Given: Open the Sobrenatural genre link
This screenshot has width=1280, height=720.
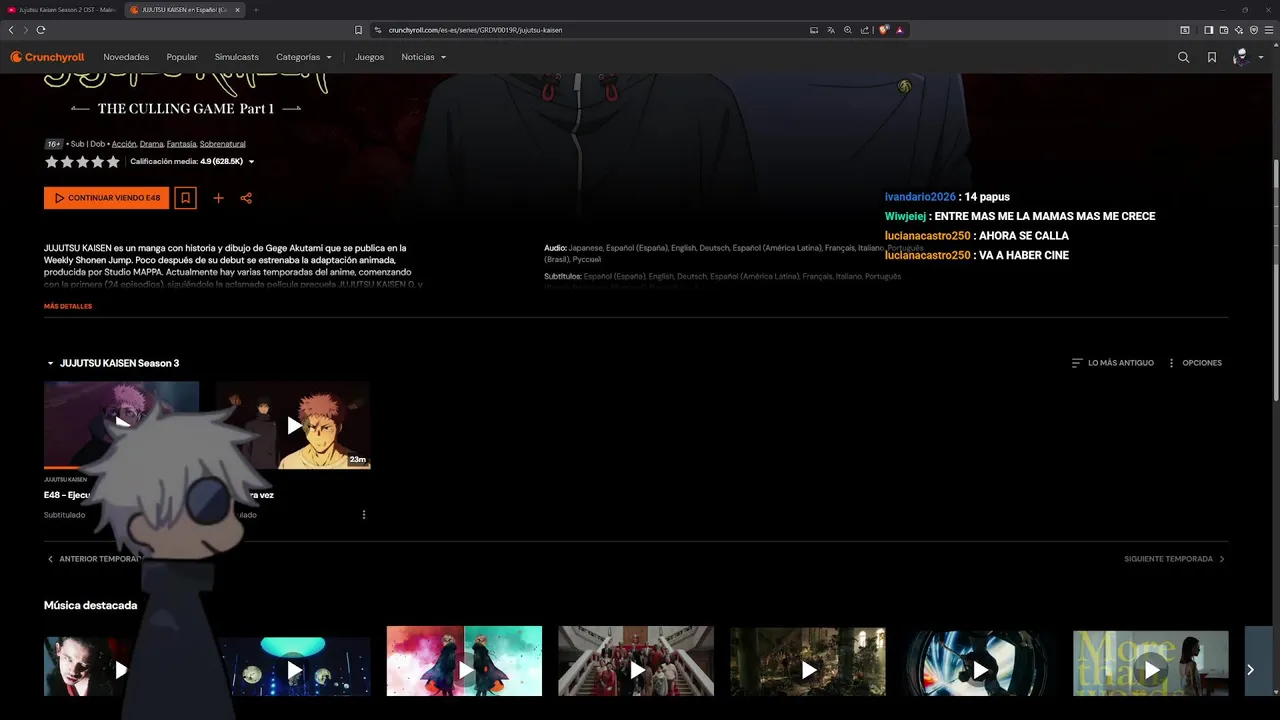Looking at the screenshot, I should pos(222,144).
